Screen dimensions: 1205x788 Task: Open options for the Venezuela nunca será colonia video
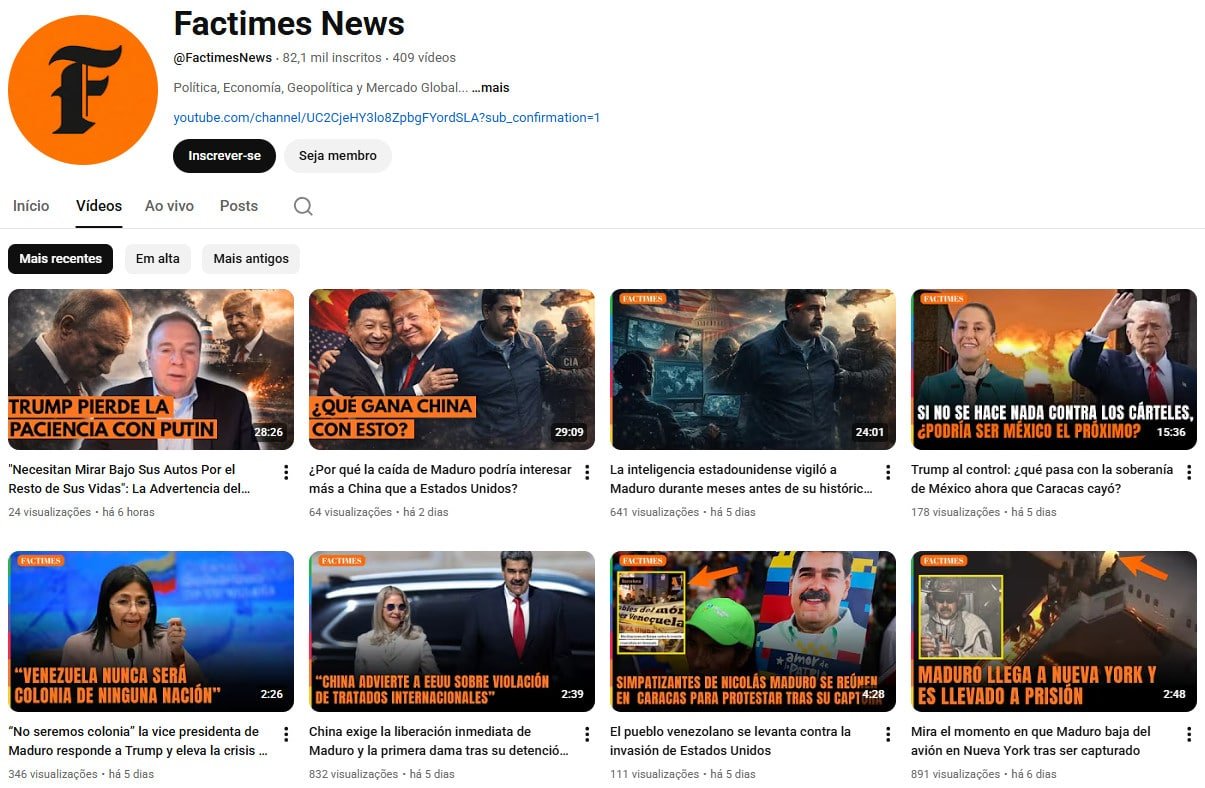(x=284, y=733)
